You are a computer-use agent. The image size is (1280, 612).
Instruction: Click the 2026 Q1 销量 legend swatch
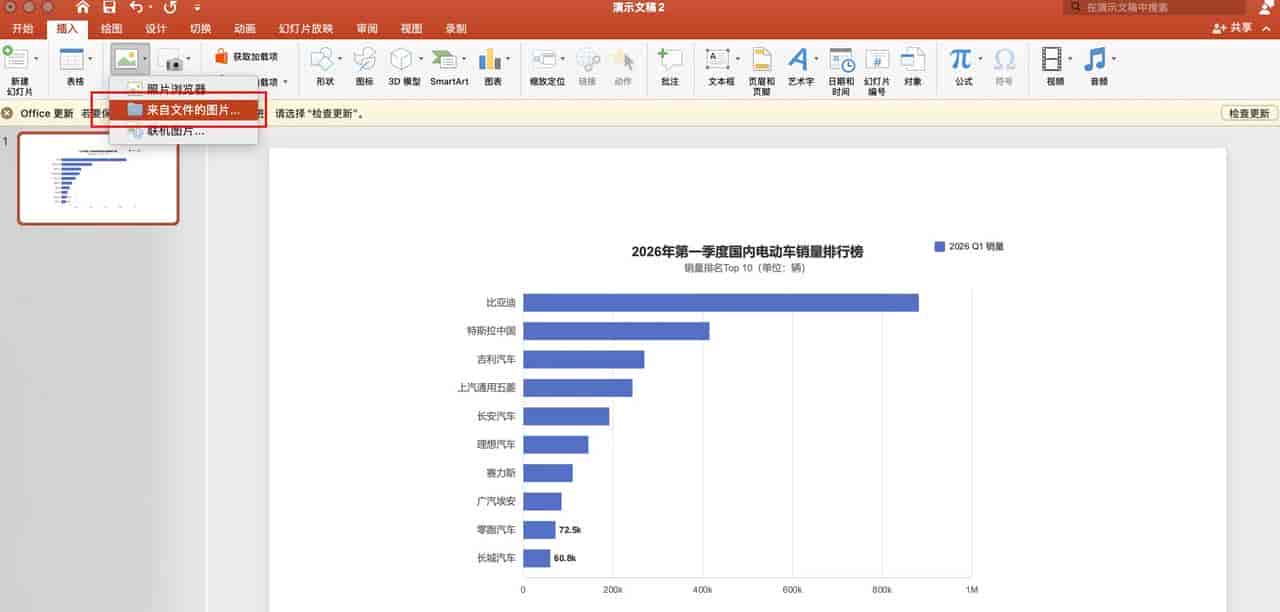click(x=939, y=246)
